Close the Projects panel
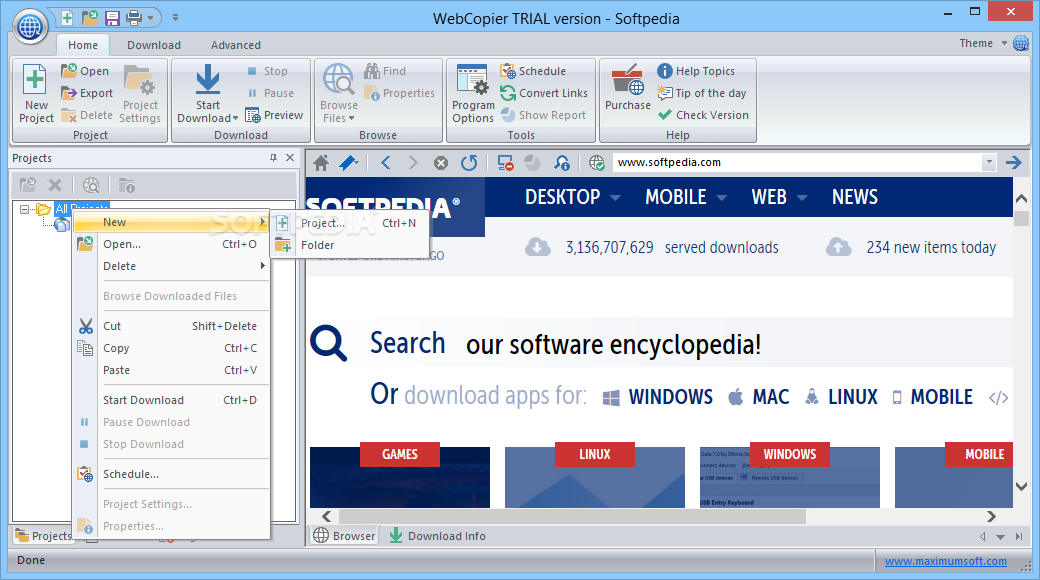Viewport: 1040px width, 580px height. tap(290, 157)
